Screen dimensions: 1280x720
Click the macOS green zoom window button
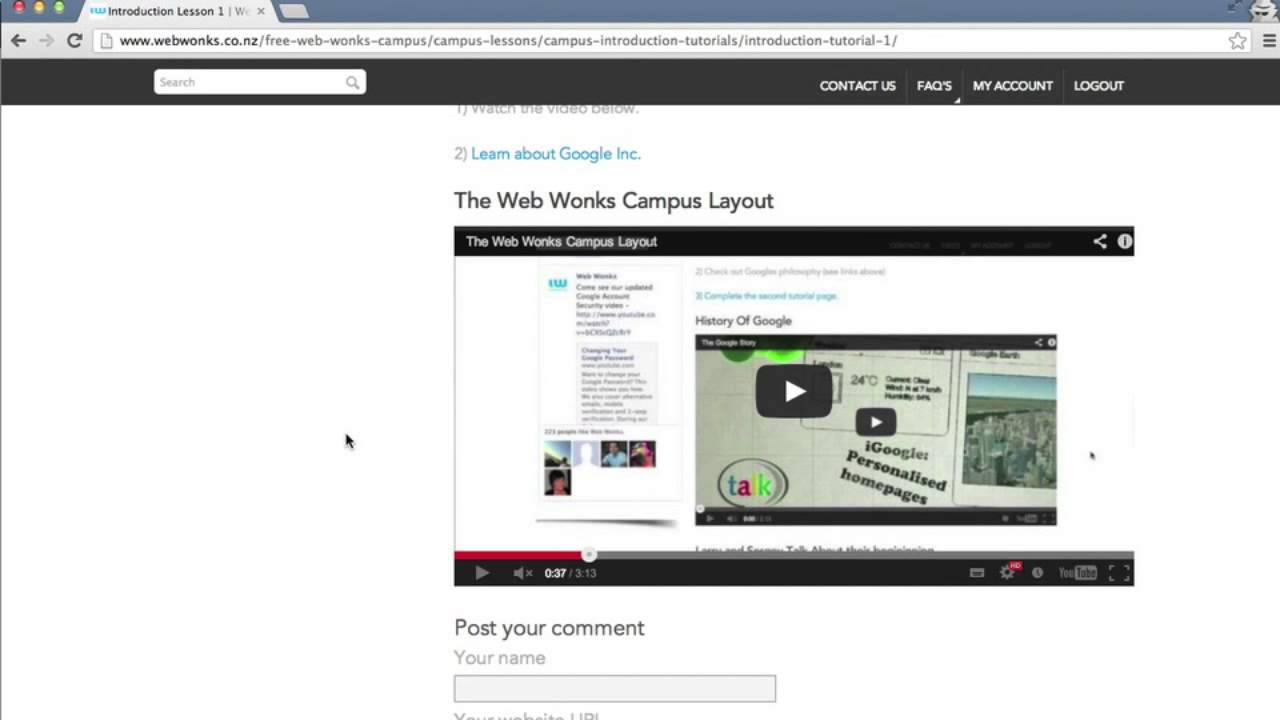tap(58, 7)
